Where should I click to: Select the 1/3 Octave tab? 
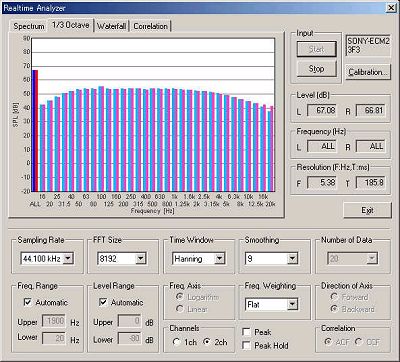pos(71,25)
